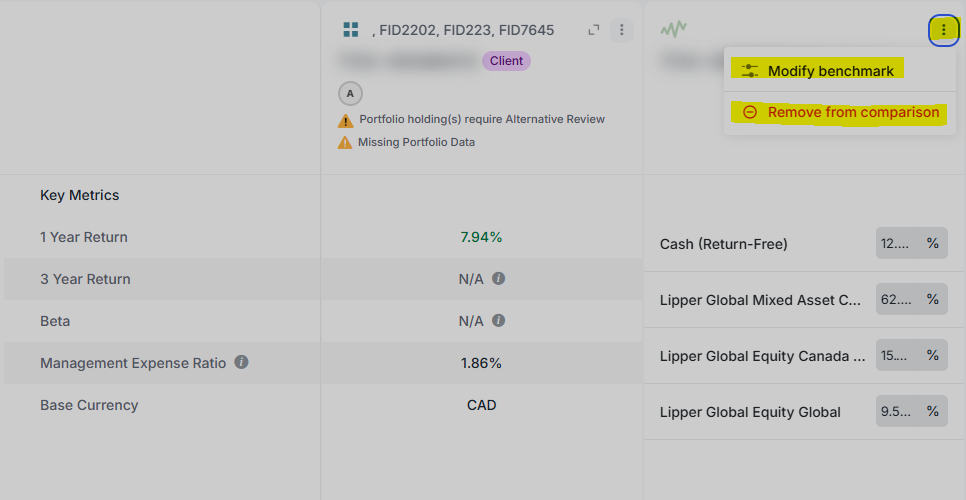The image size is (966, 500).
Task: Expand the portfolio column using expand icon
Action: 594,30
